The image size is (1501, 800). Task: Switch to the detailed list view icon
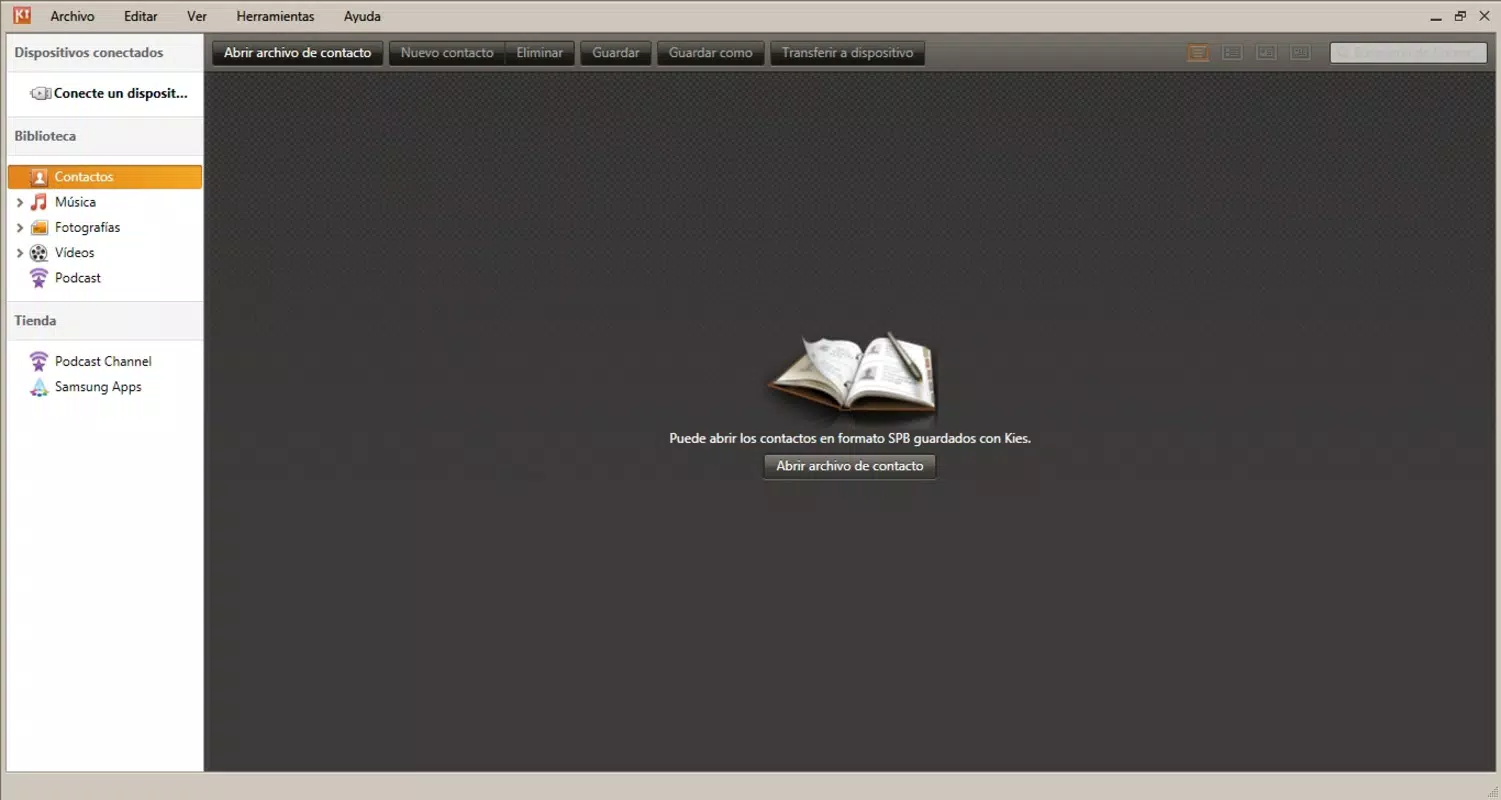pos(1232,53)
